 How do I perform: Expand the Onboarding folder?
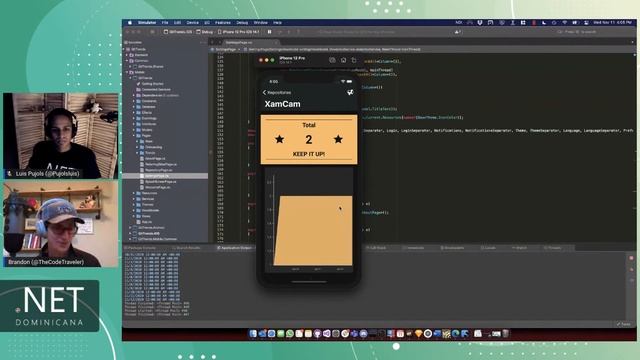[137, 147]
